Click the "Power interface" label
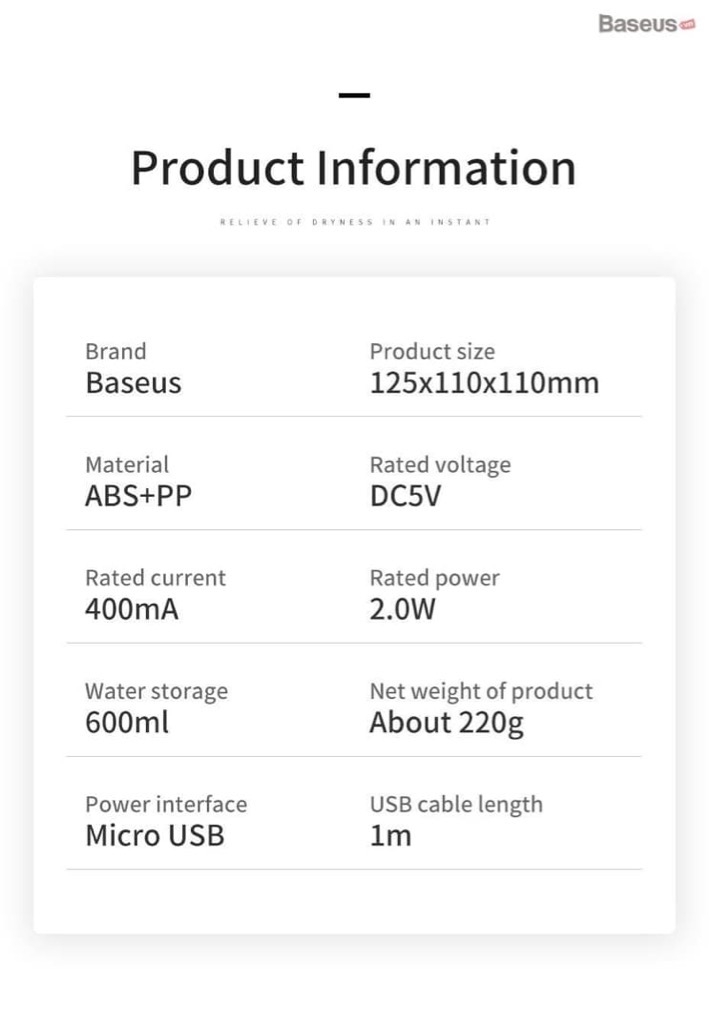 (x=166, y=804)
